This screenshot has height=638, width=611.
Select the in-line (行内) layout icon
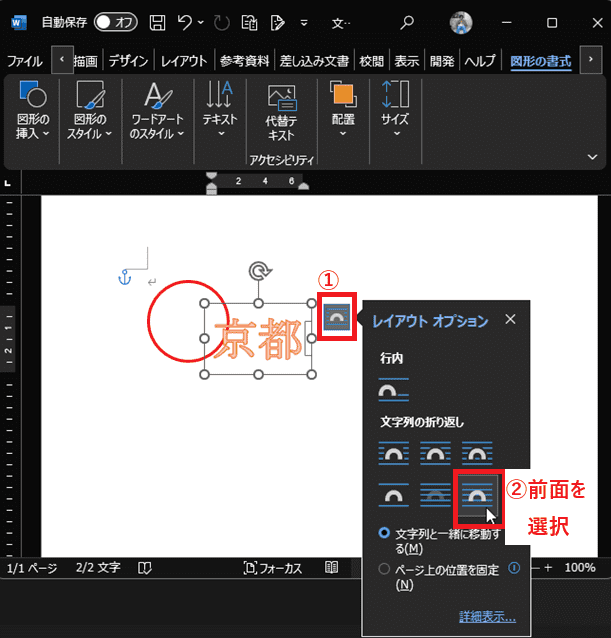pyautogui.click(x=393, y=390)
